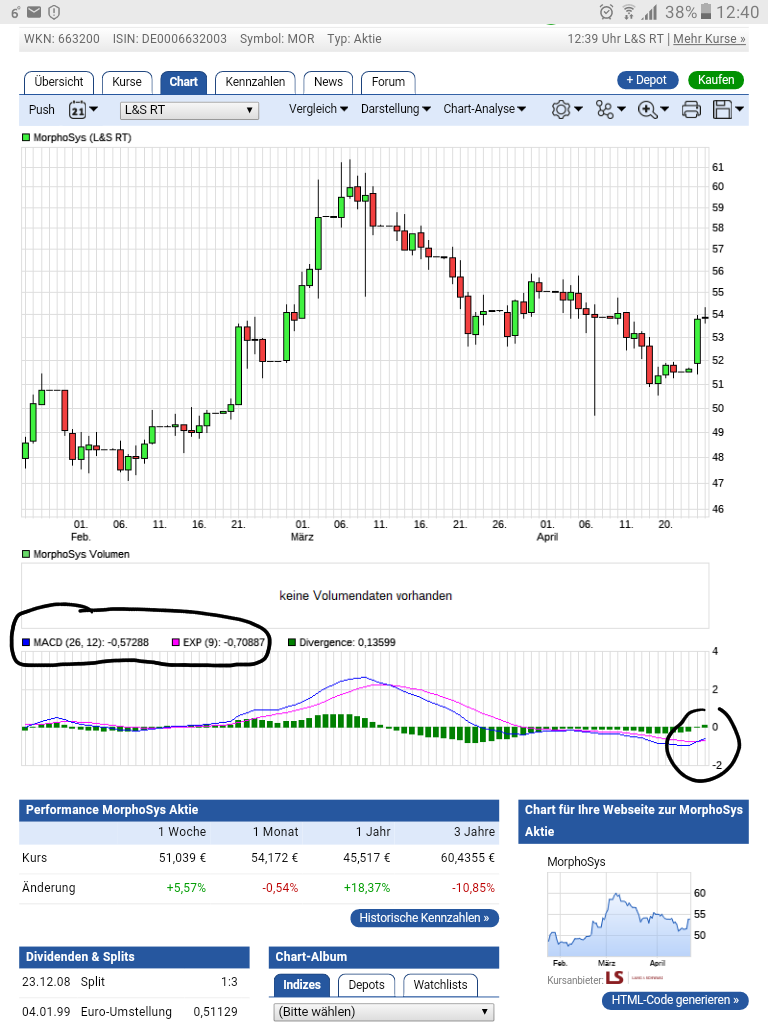This screenshot has height=1024, width=768.
Task: Open the Kennzahlen tab
Action: click(255, 82)
